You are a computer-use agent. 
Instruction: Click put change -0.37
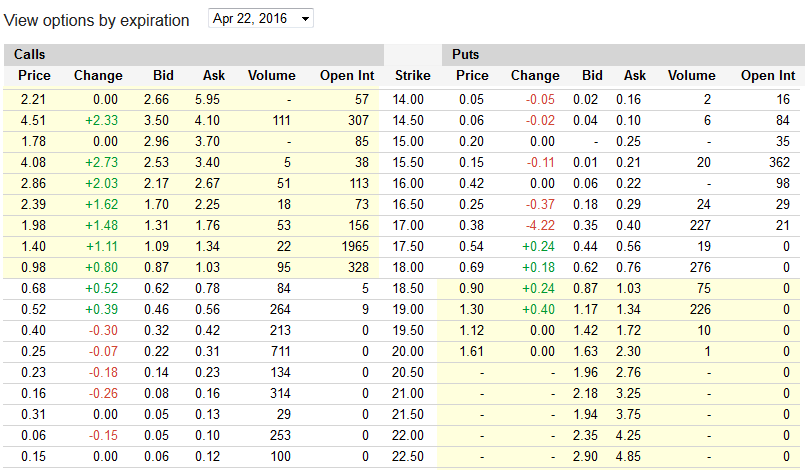click(x=540, y=205)
